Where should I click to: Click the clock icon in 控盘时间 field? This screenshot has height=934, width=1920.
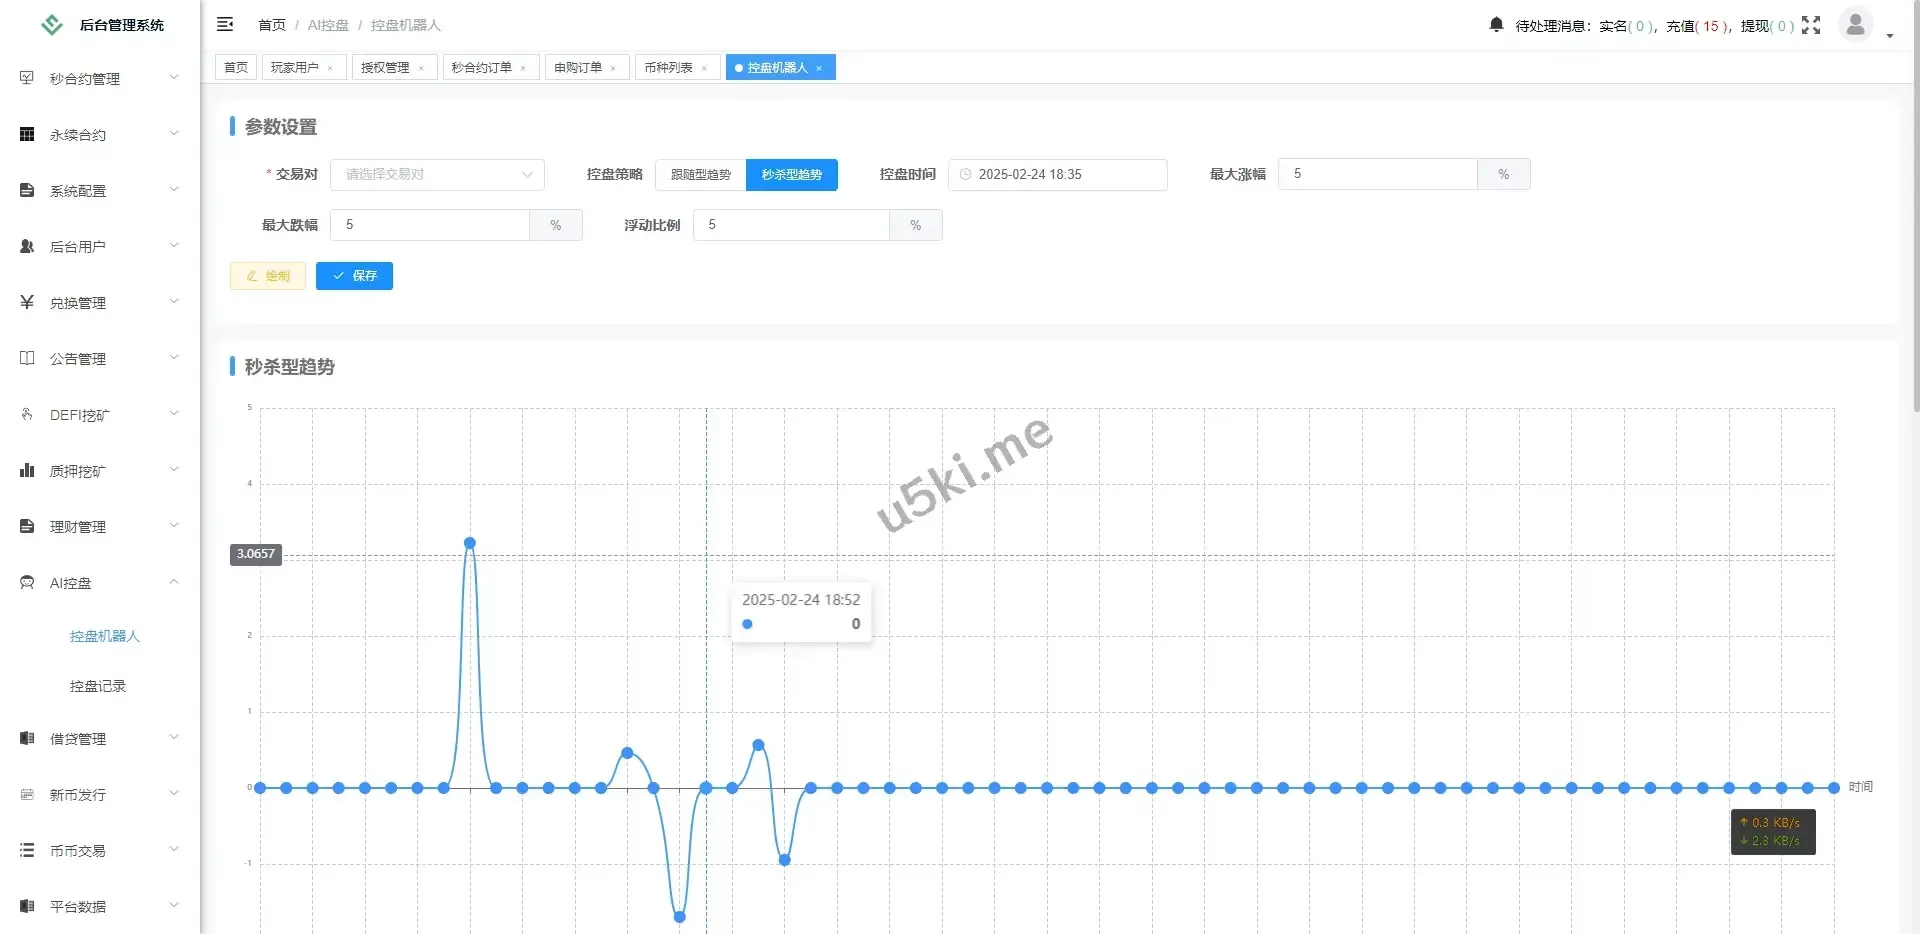pyautogui.click(x=965, y=175)
